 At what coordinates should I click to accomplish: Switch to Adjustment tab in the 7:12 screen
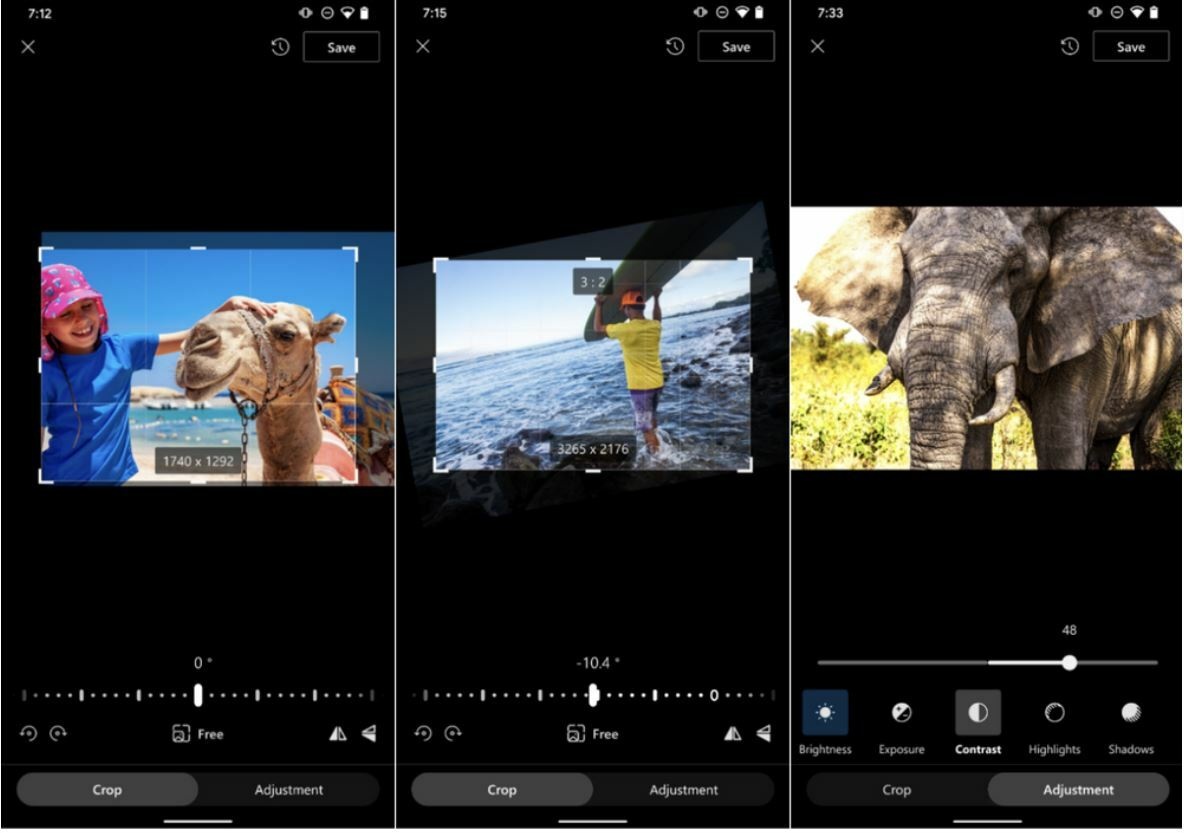pos(288,789)
